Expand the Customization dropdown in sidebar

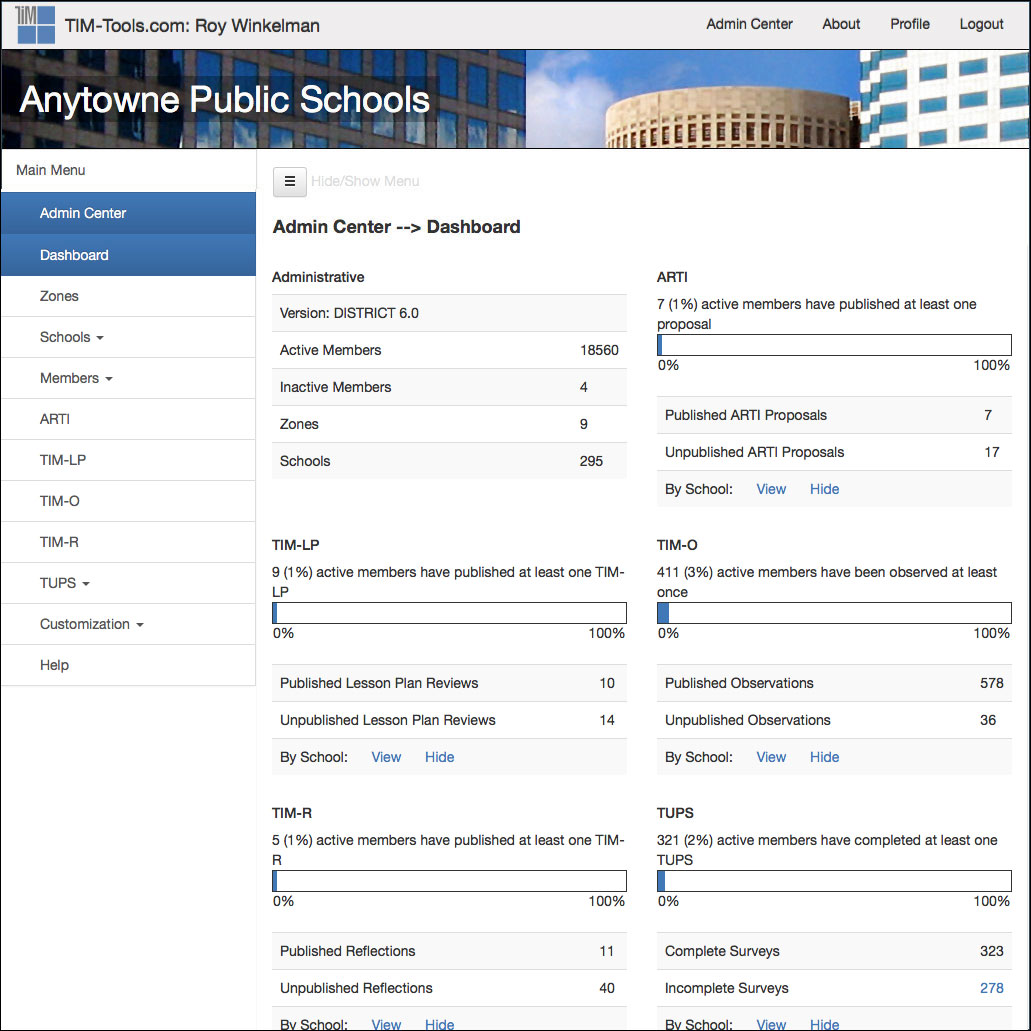[x=128, y=624]
